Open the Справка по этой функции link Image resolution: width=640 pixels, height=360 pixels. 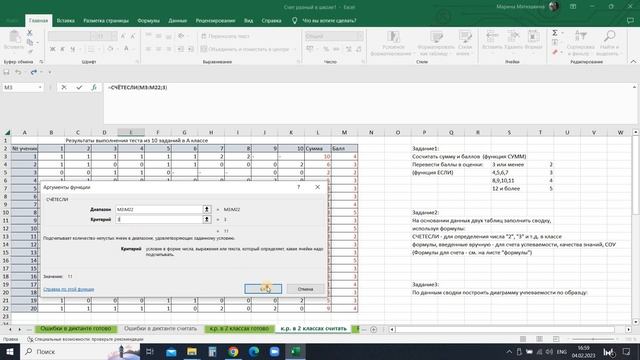click(69, 289)
